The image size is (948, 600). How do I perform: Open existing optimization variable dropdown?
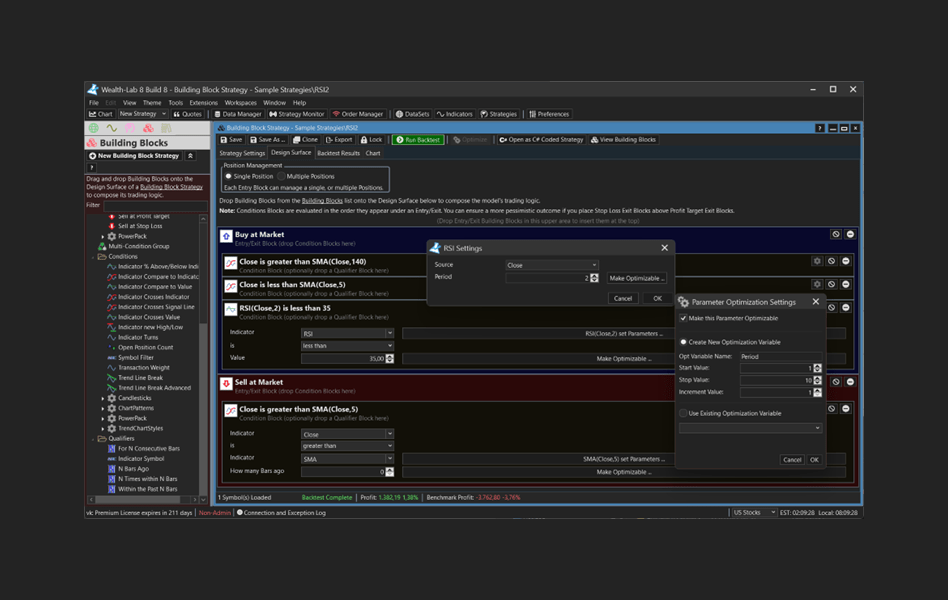pyautogui.click(x=750, y=428)
